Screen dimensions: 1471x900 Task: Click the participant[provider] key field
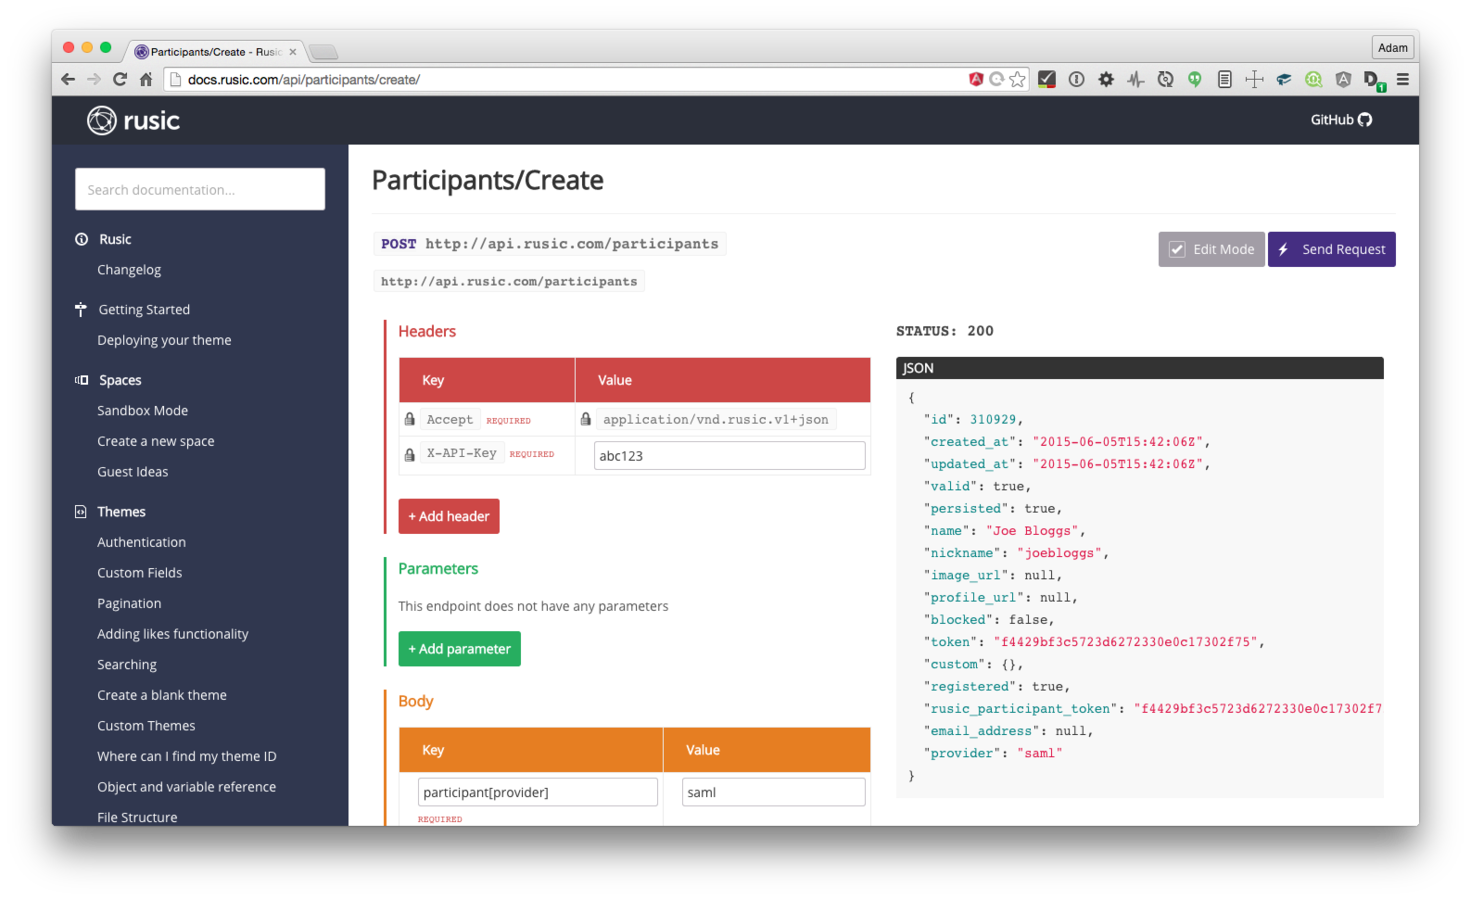click(537, 792)
